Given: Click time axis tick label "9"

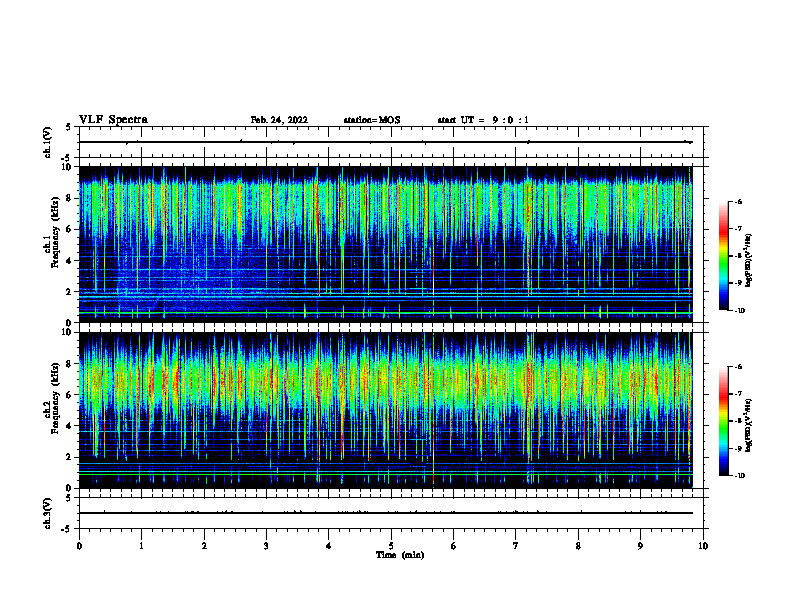Looking at the screenshot, I should pos(640,546).
